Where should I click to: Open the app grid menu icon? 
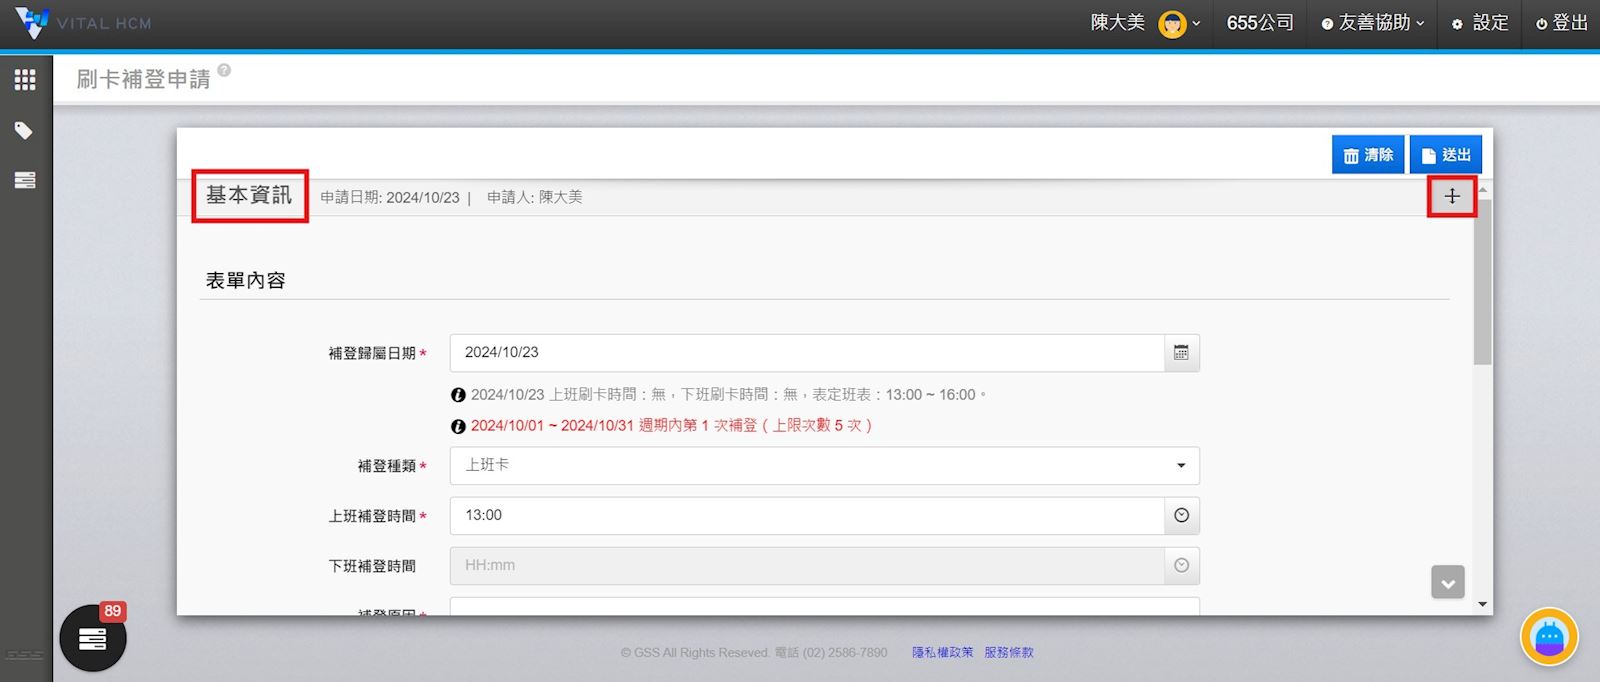coord(25,80)
